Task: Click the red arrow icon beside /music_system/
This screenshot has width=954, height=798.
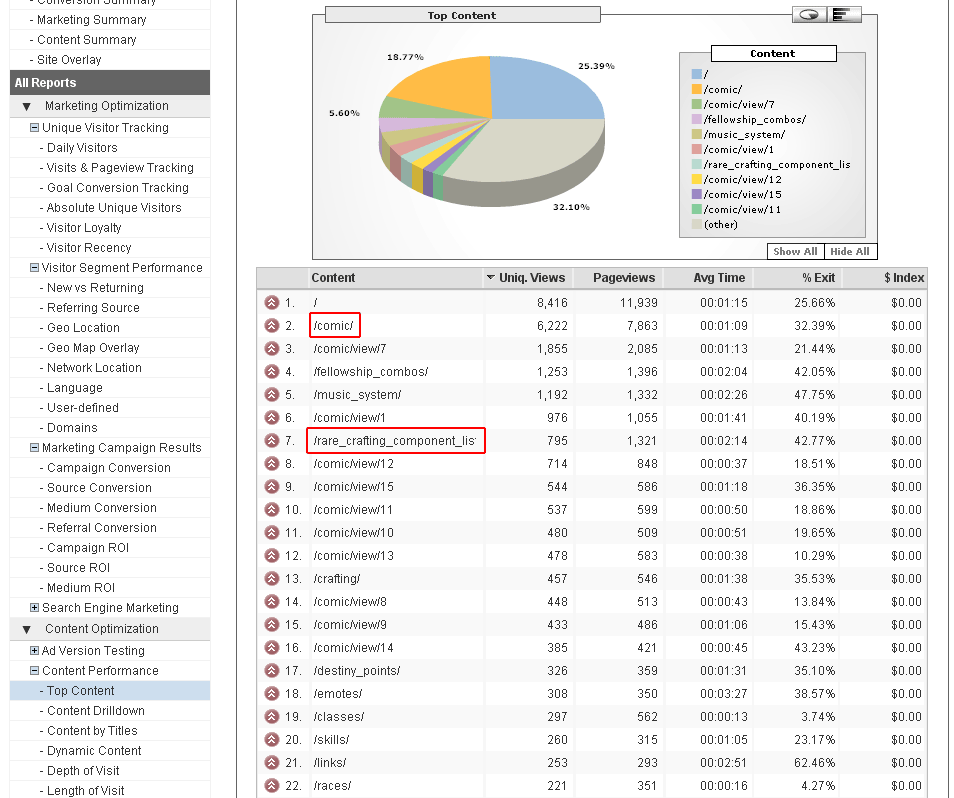Action: coord(271,394)
